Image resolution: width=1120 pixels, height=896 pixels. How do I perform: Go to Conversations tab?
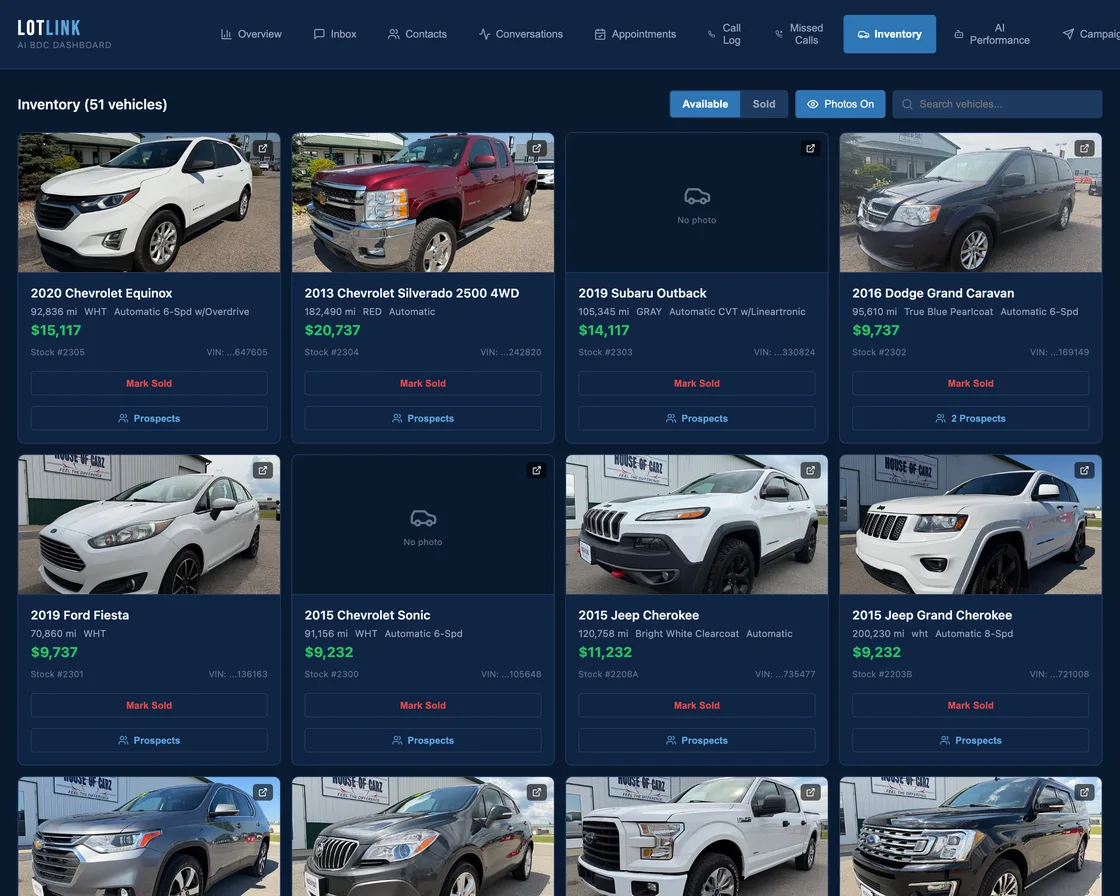tap(521, 34)
